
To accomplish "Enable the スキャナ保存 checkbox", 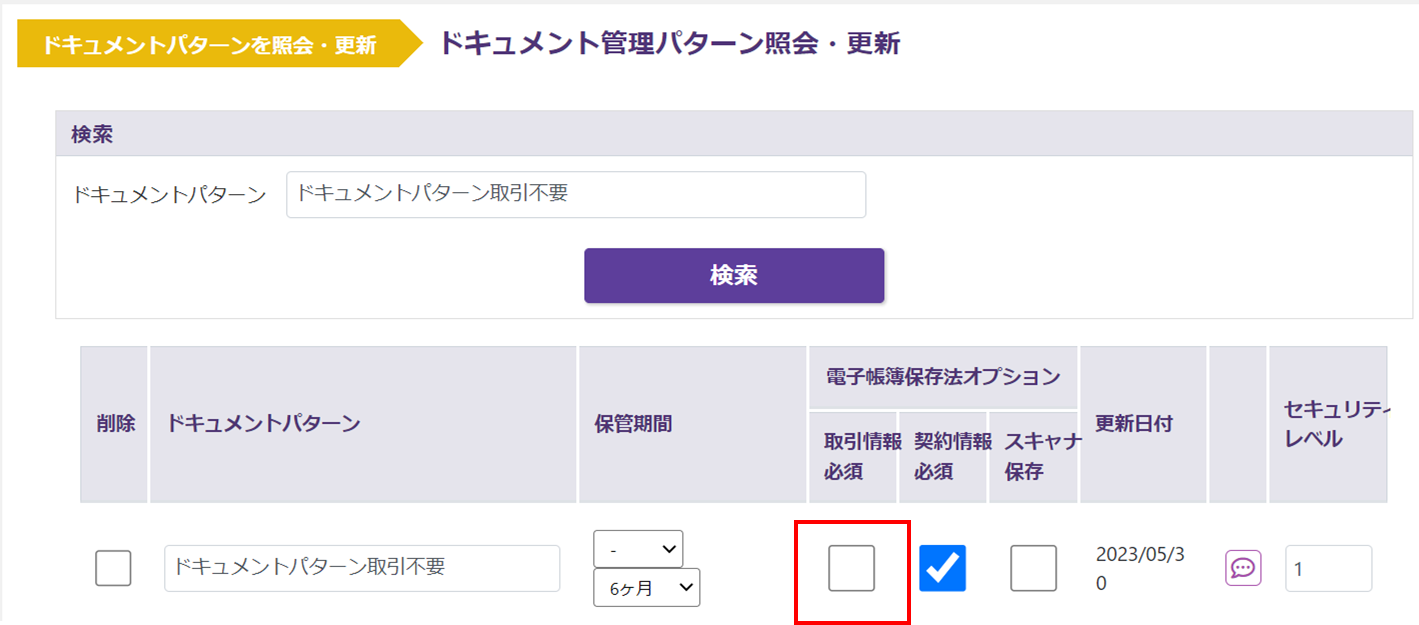I will pyautogui.click(x=1033, y=568).
